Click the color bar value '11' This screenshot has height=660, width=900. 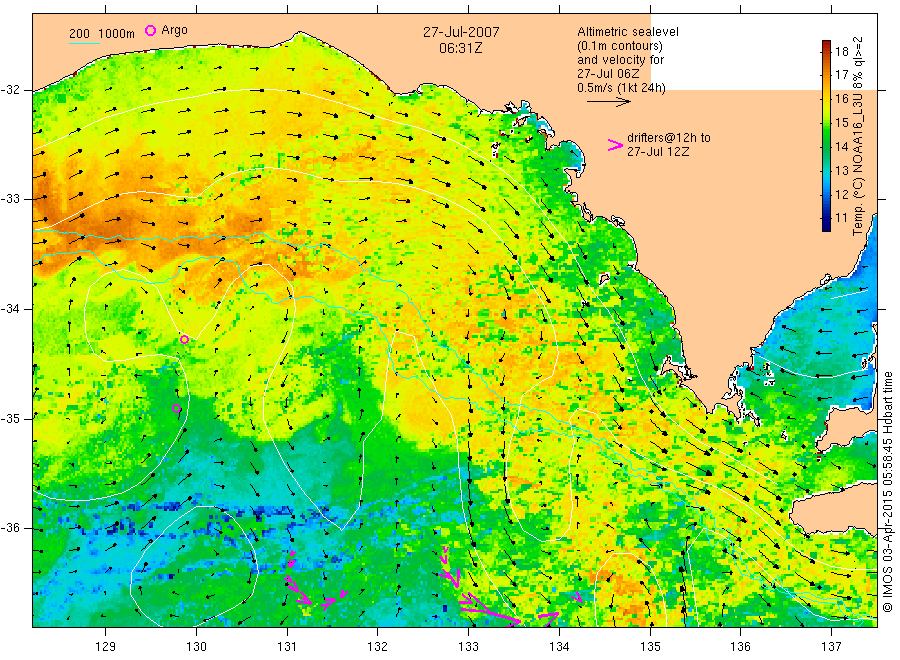pyautogui.click(x=841, y=218)
